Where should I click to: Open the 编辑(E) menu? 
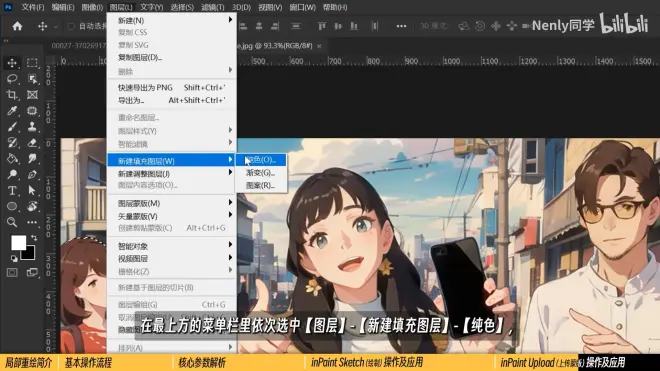tap(63, 7)
